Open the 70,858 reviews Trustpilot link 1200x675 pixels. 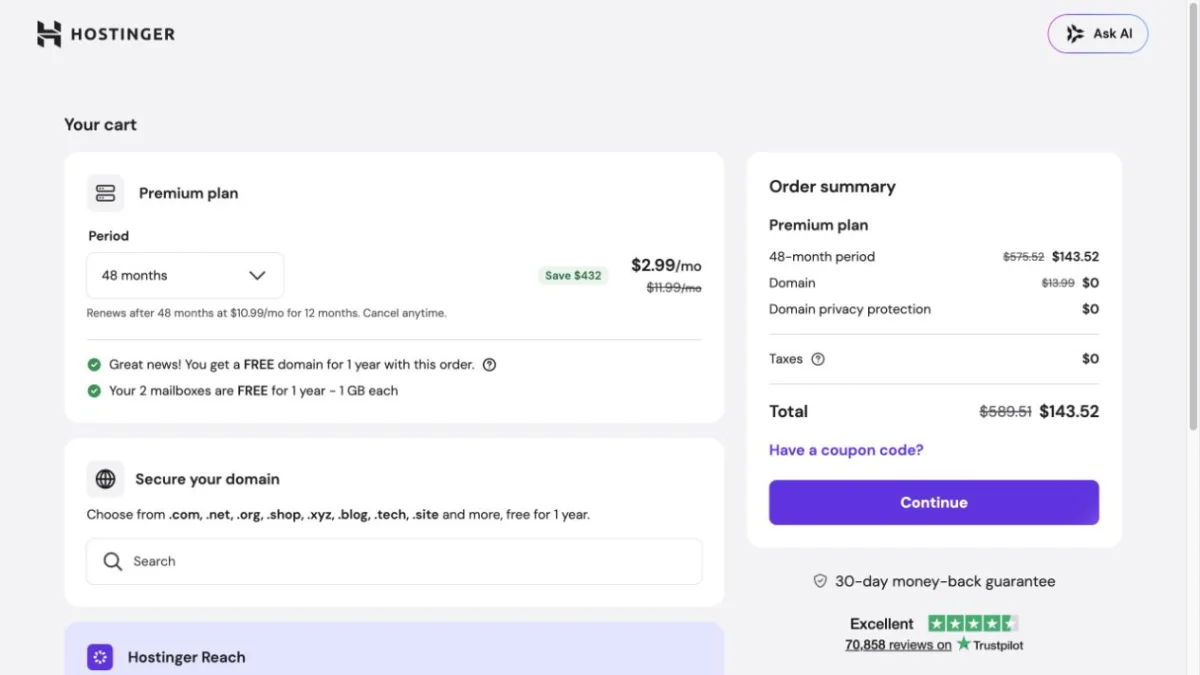(898, 645)
